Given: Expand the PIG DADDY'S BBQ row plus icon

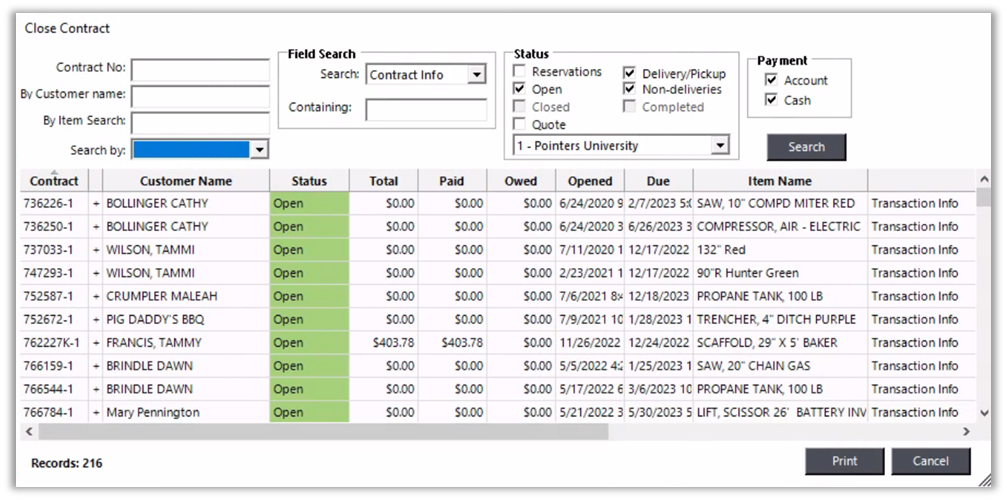Looking at the screenshot, I should [x=96, y=320].
